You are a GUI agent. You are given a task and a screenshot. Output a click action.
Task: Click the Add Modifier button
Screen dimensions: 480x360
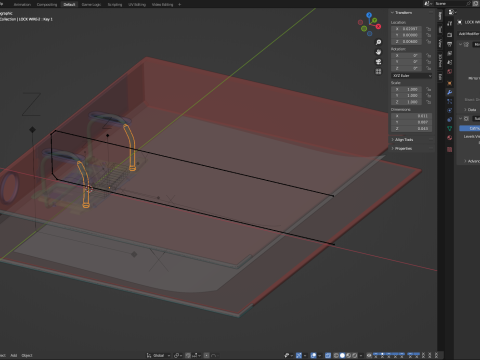[x=469, y=34]
